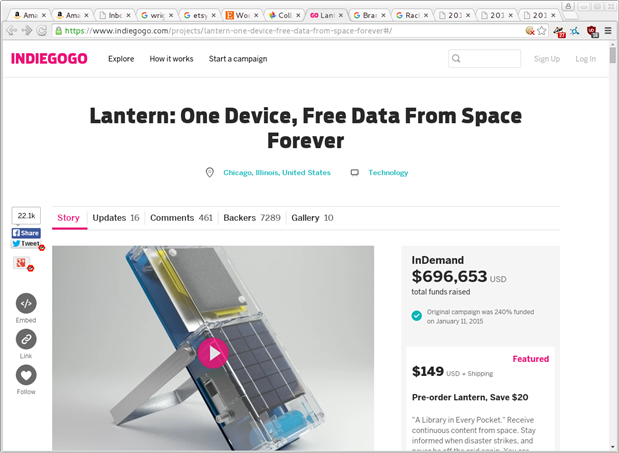Click the Start a campaign link
This screenshot has width=619, height=453.
click(x=238, y=59)
